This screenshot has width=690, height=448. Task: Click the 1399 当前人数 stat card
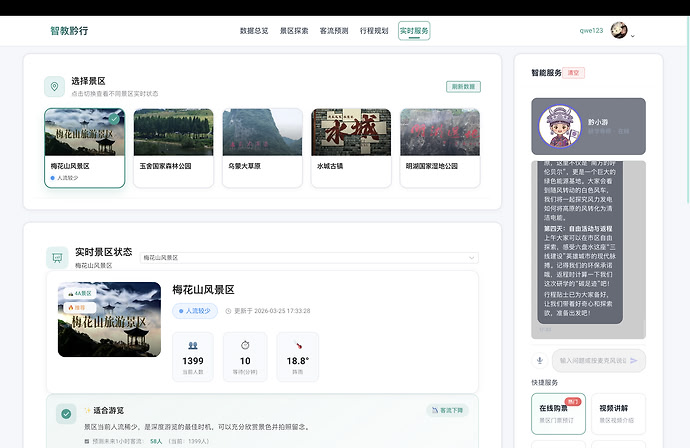[x=193, y=356]
